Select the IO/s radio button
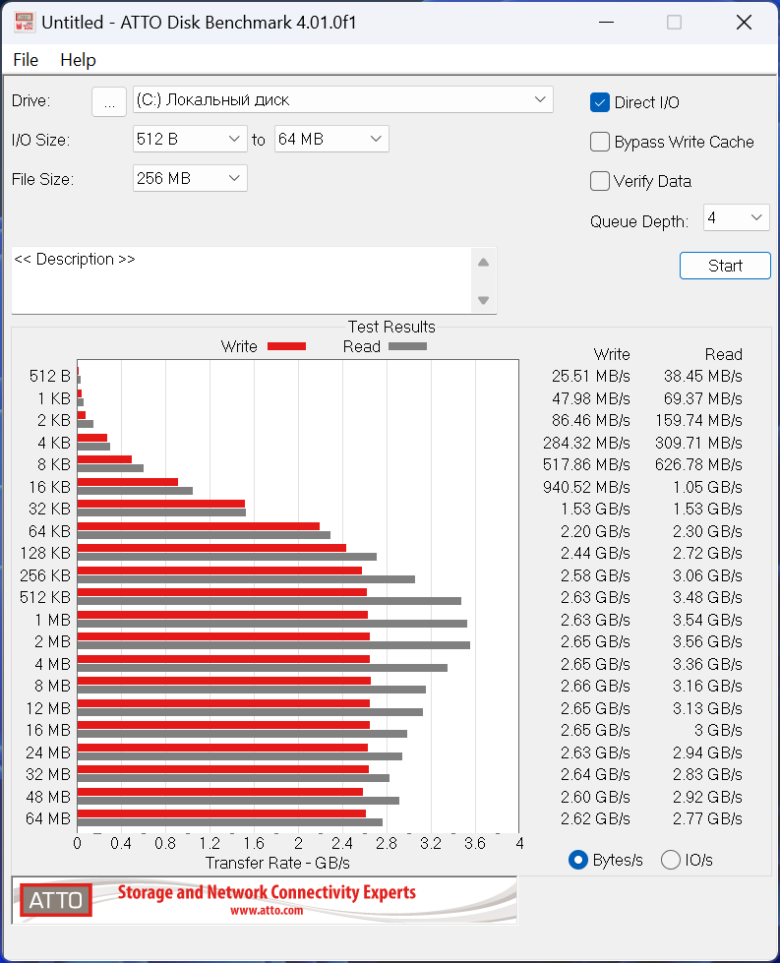Screen dimensions: 780x963 tap(671, 860)
